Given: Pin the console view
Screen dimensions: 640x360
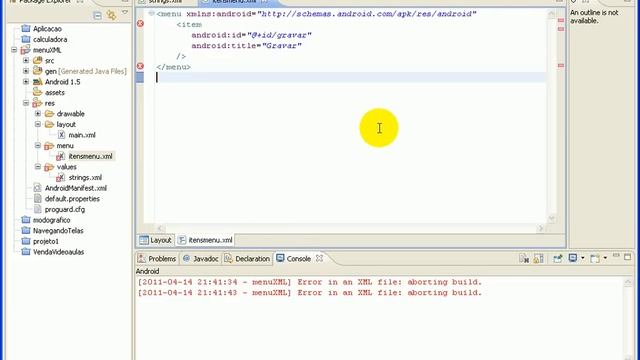Looking at the screenshot, I should click(x=558, y=258).
